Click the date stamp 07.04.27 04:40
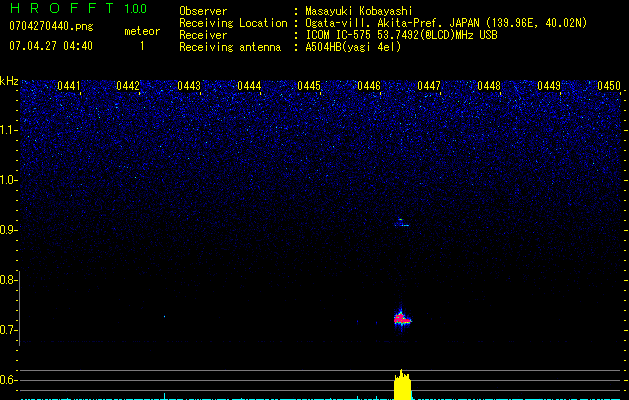The height and width of the screenshot is (400, 629). pyautogui.click(x=50, y=46)
